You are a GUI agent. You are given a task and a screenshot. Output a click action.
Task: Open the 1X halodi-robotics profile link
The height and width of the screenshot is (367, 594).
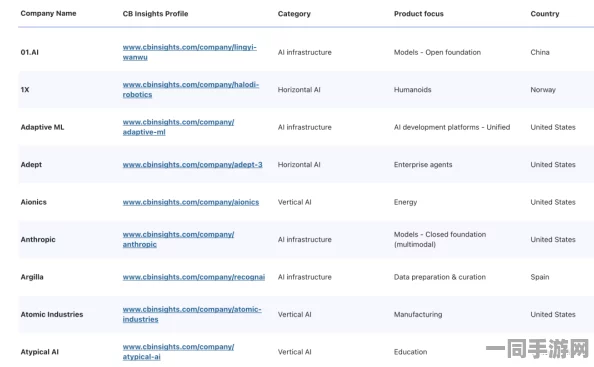[191, 89]
